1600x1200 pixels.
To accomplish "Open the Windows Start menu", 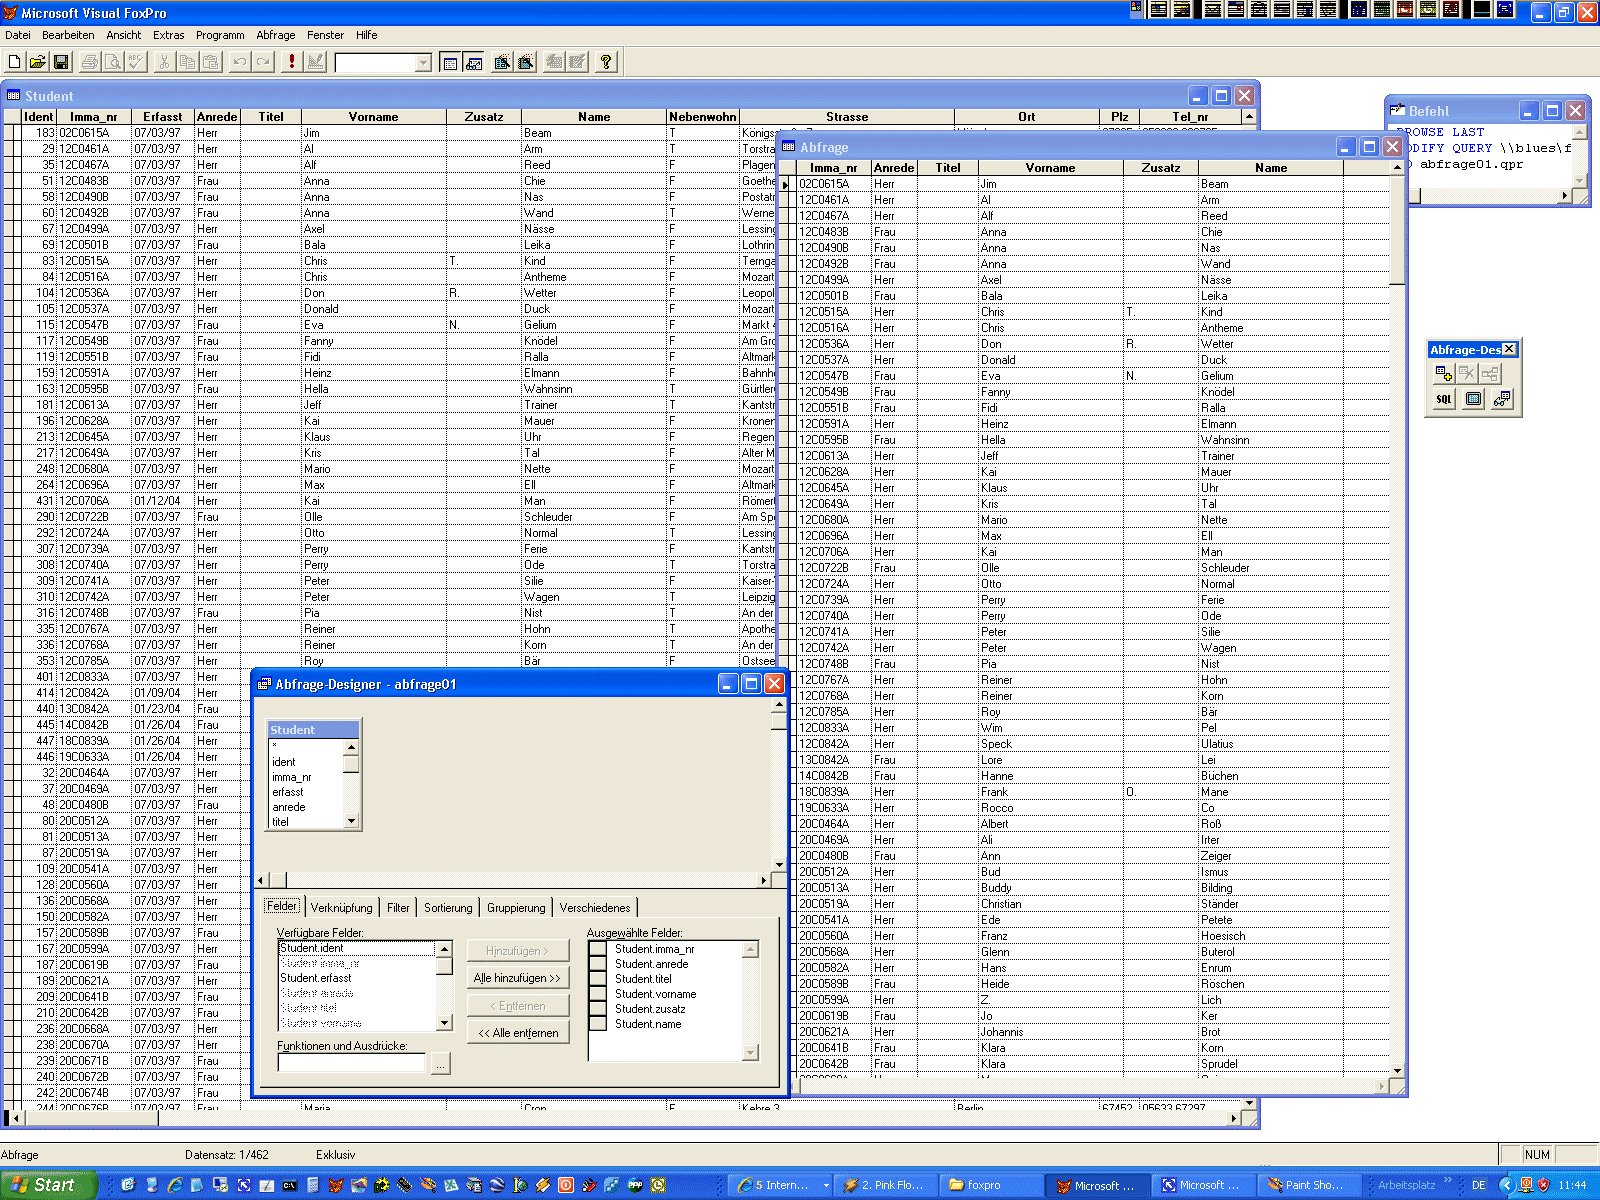I will 48,1185.
